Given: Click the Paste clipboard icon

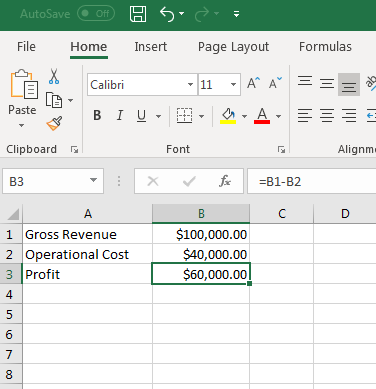Looking at the screenshot, I should 24,84.
